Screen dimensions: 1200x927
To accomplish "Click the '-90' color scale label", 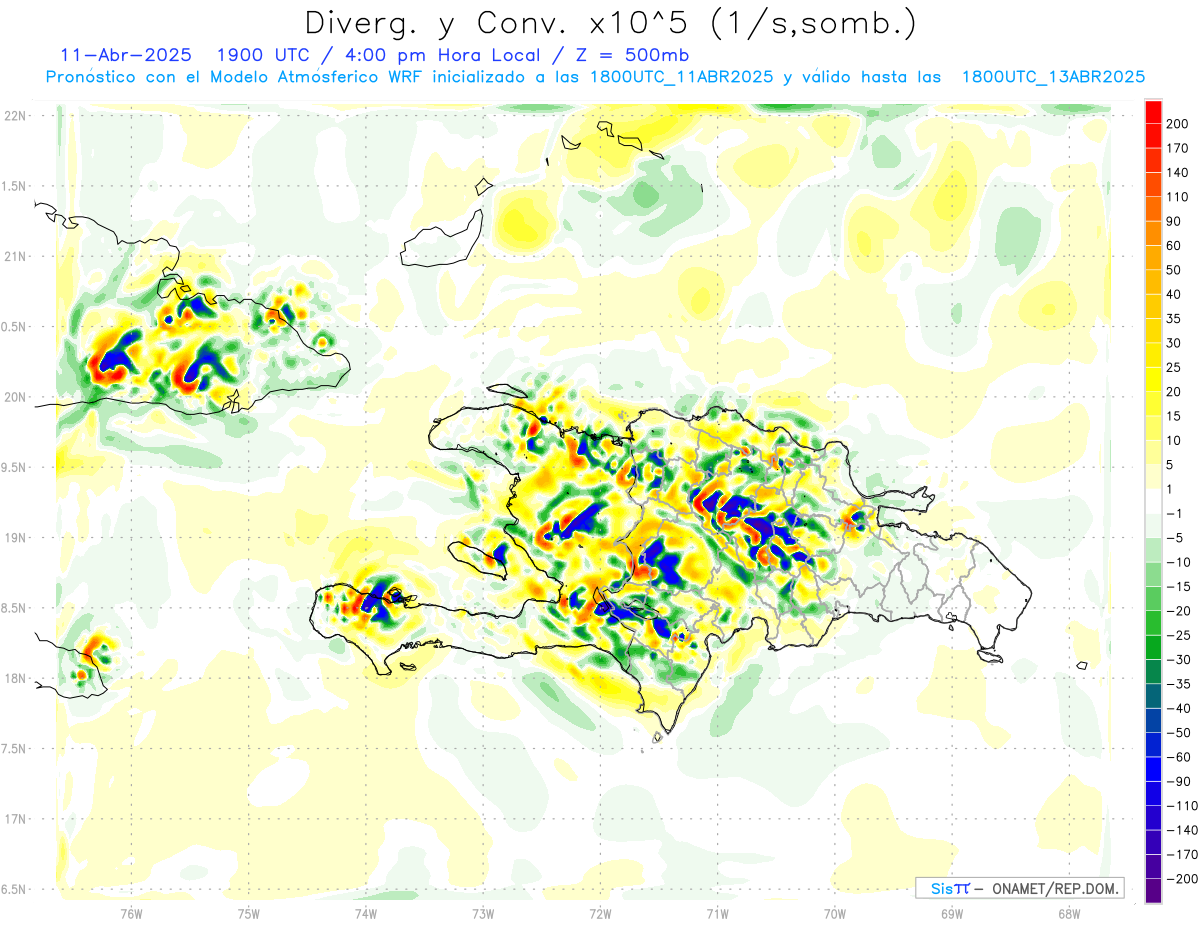I will (1179, 781).
